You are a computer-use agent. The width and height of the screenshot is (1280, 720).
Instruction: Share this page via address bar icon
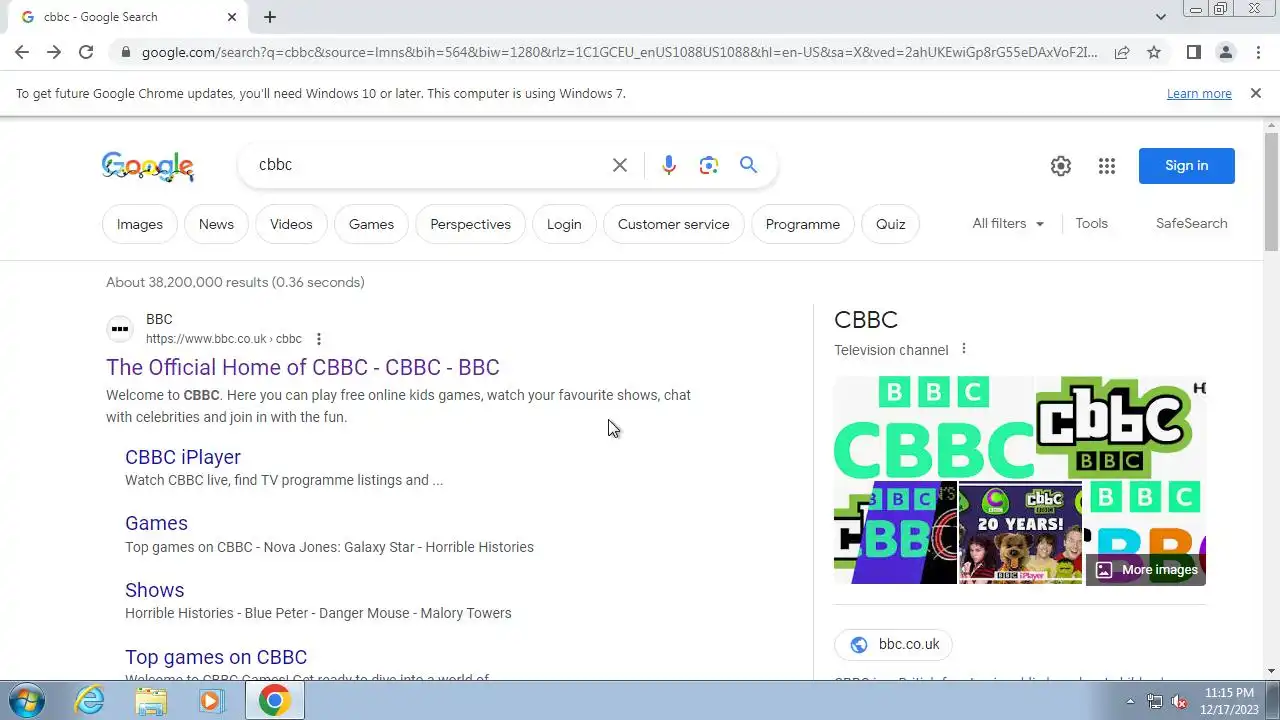(1122, 52)
